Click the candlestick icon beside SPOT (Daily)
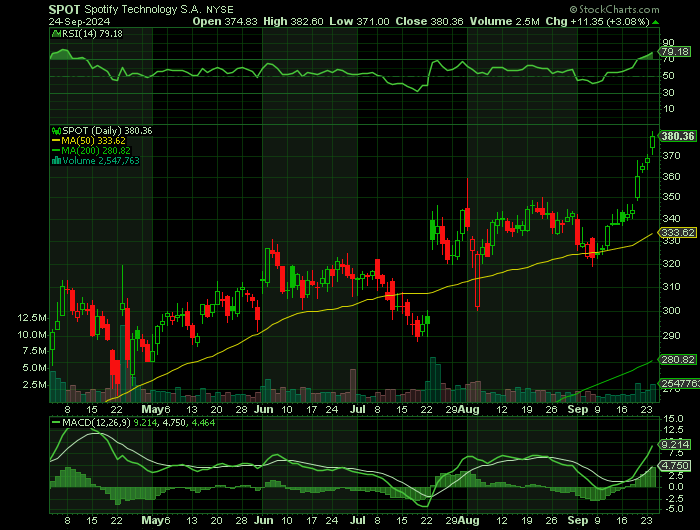Image resolution: width=700 pixels, height=530 pixels. tap(56, 131)
